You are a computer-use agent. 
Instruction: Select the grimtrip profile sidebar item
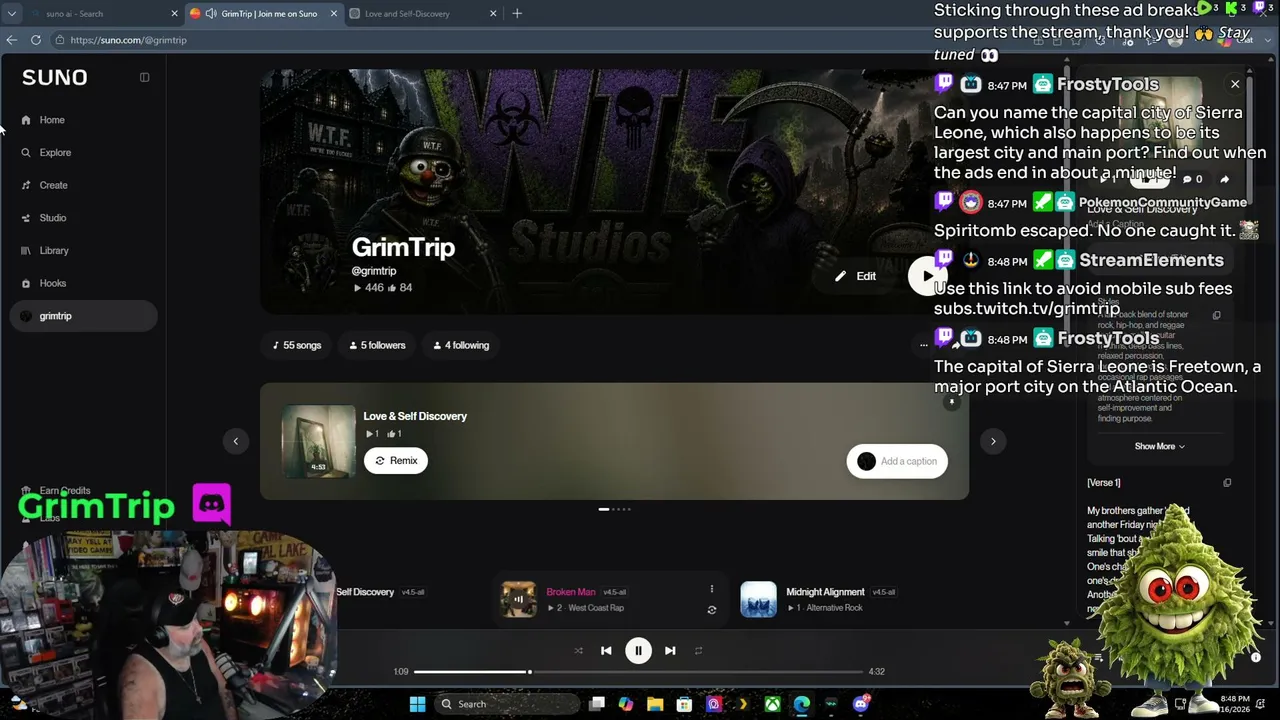tap(84, 316)
